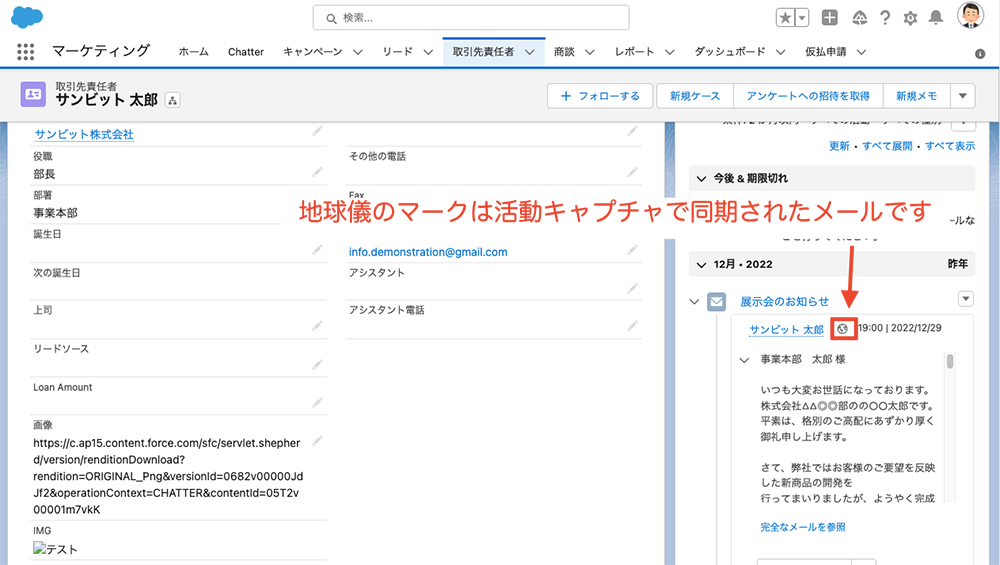Click the アンケートへの招待を取得 button

coord(808,96)
